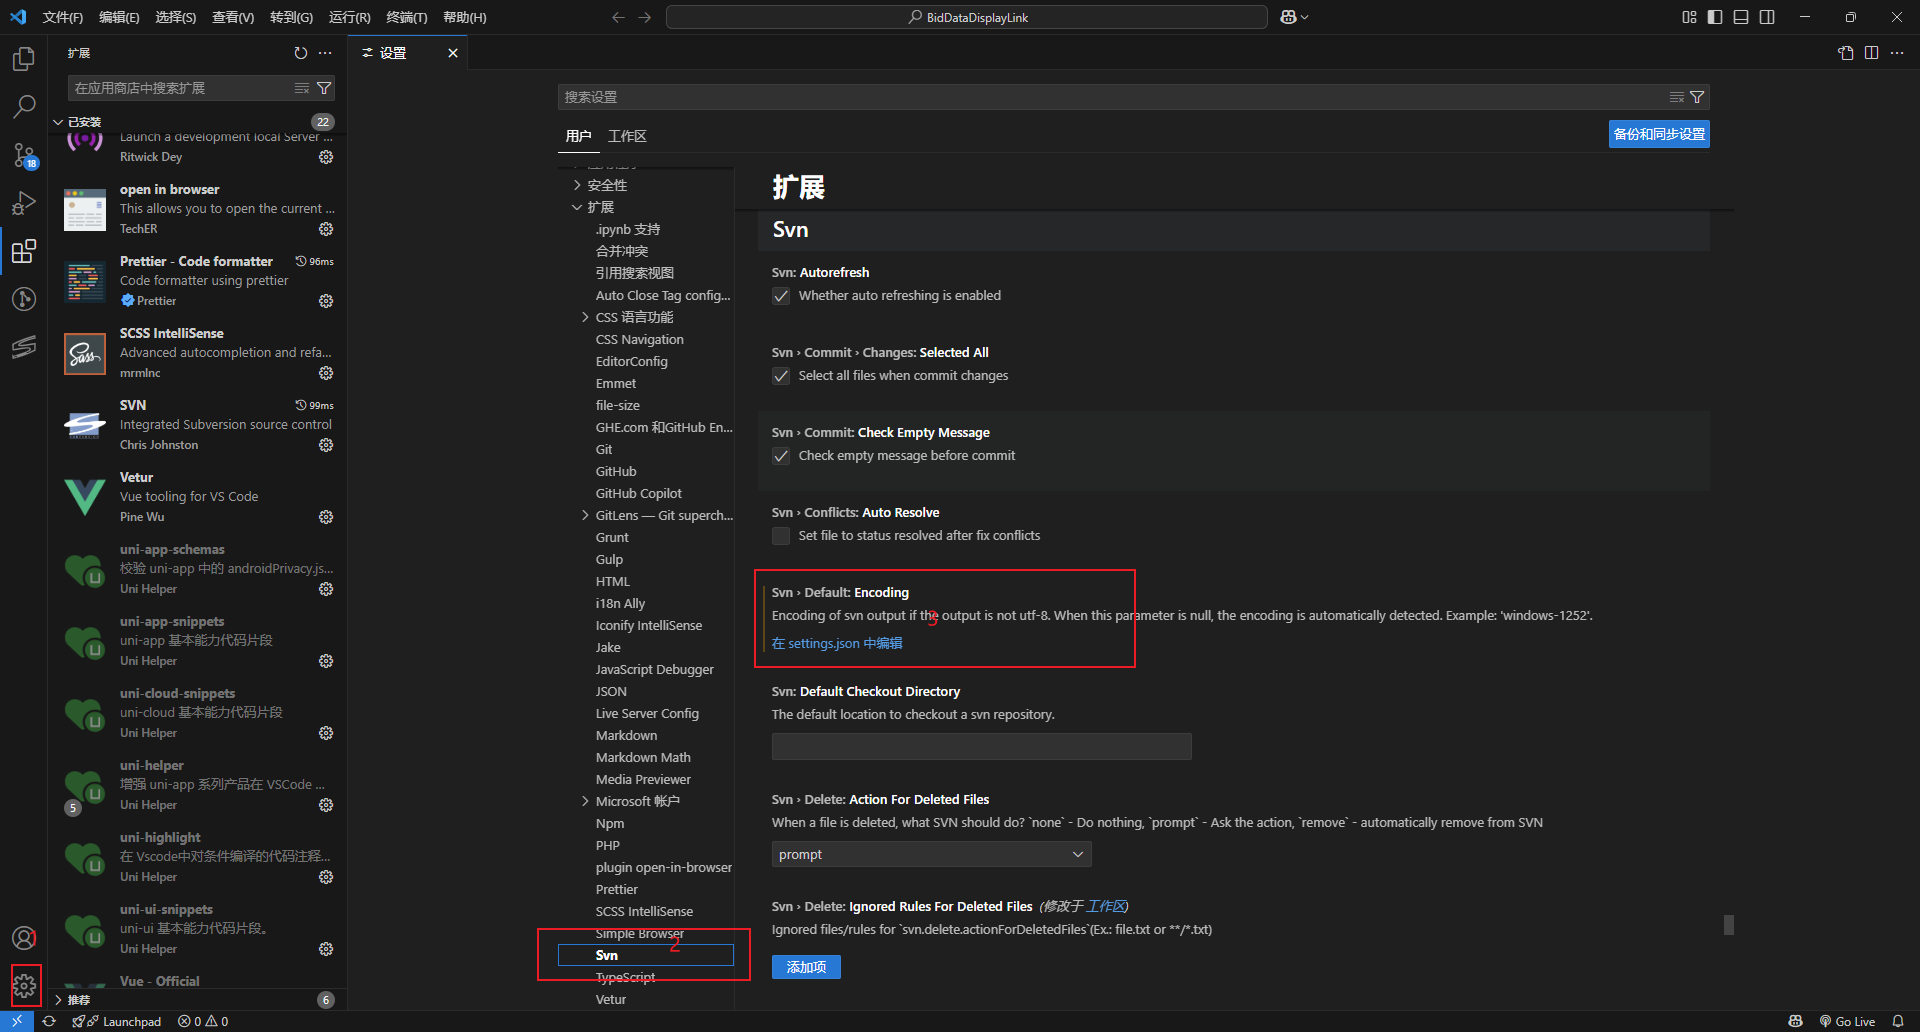Uncheck Check empty message before commit
The height and width of the screenshot is (1032, 1920).
click(x=781, y=456)
